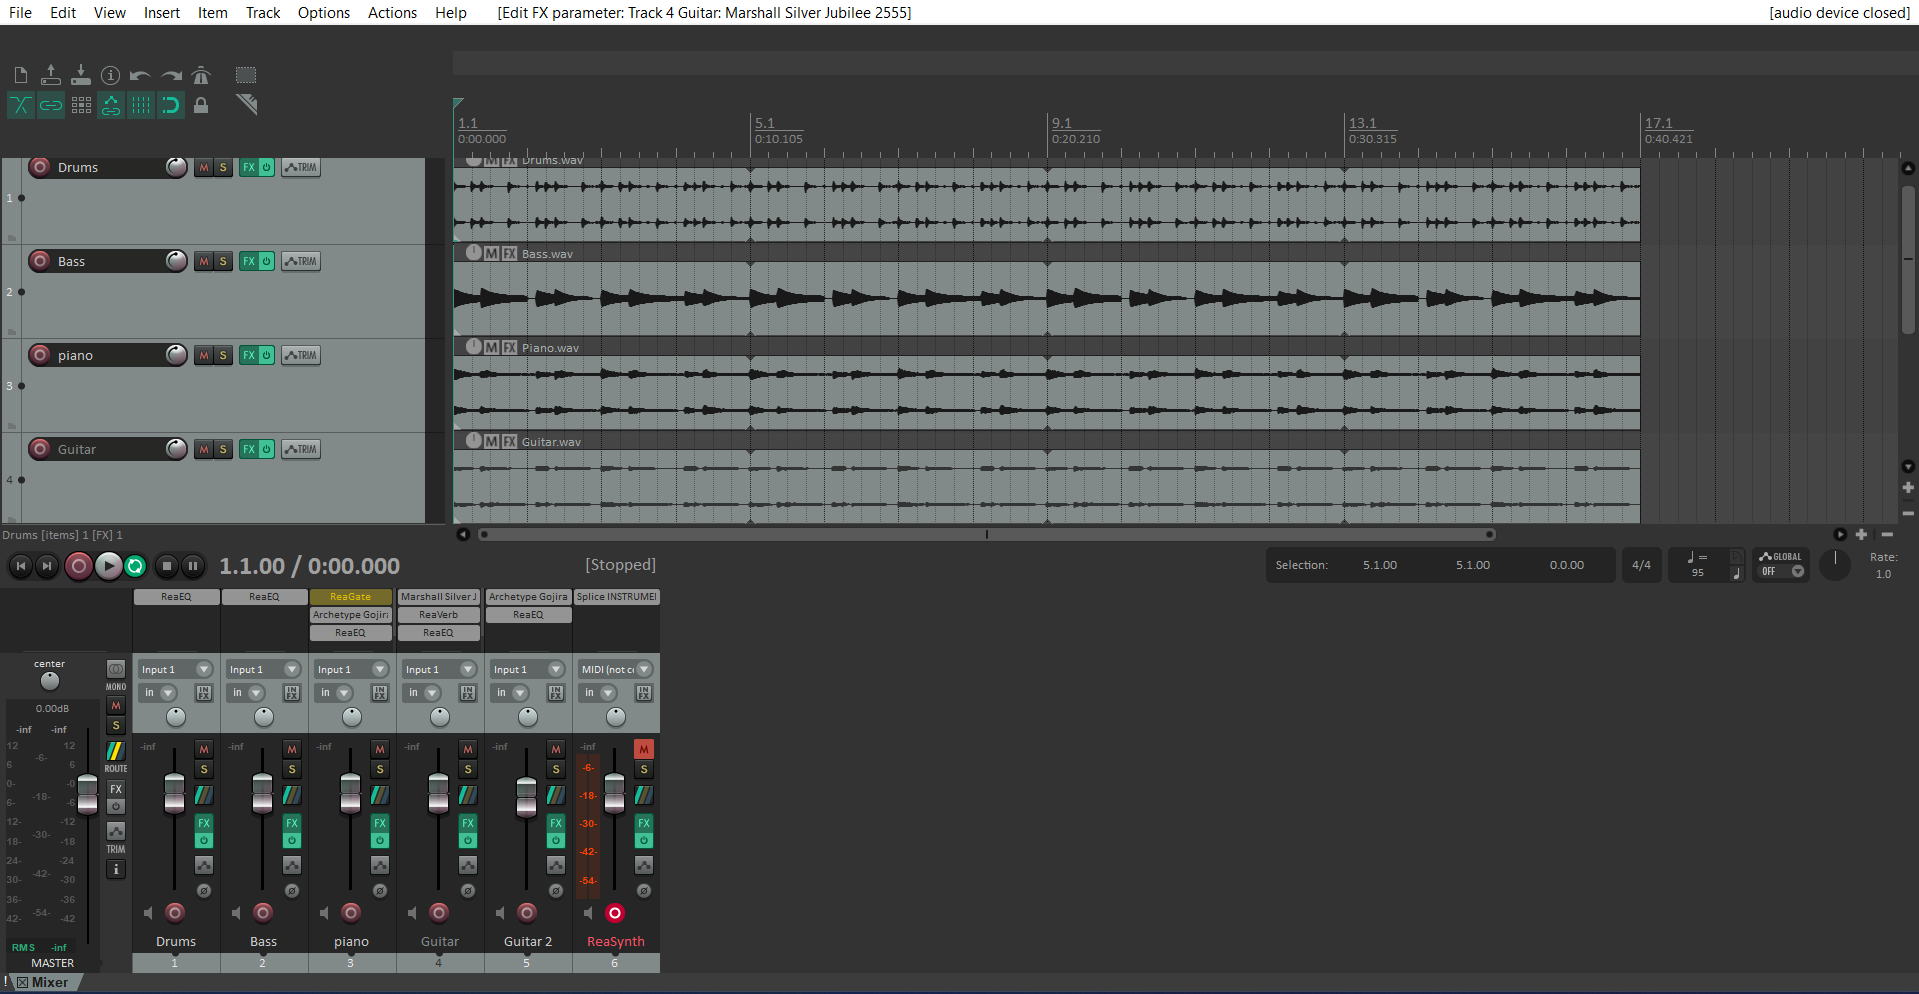Open the Options menu
Screen dimensions: 1919x994
(x=323, y=12)
